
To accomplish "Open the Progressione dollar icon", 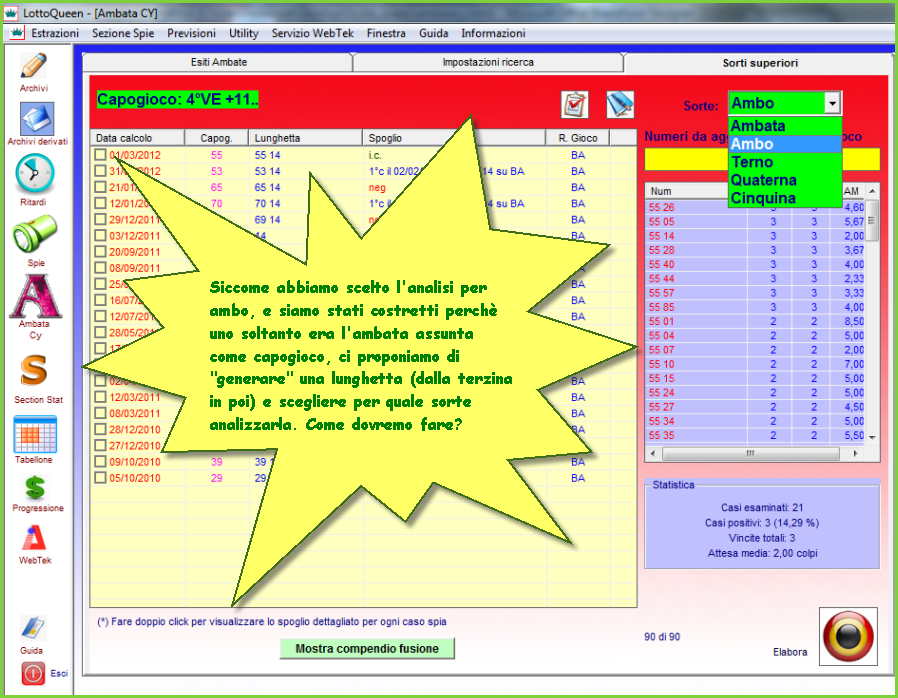I will (x=35, y=488).
